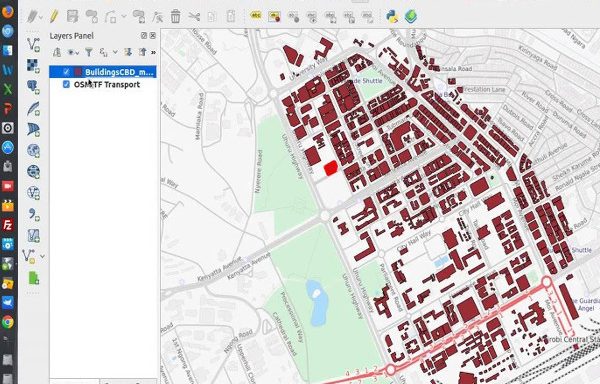
Task: Expand all layers in Layers Panel
Action: click(128, 52)
